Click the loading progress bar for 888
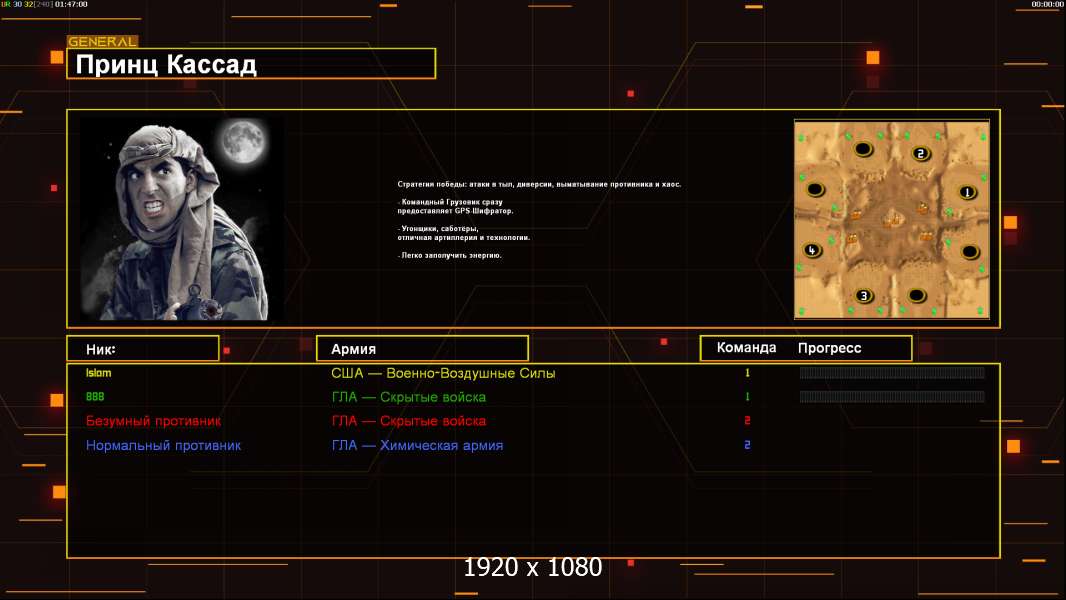Viewport: 1066px width, 600px height. tap(892, 397)
